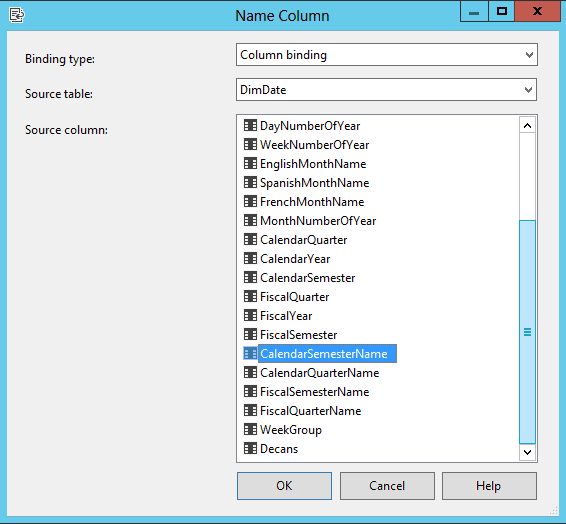The image size is (566, 524).
Task: Open the Binding type dropdown
Action: pos(387,55)
